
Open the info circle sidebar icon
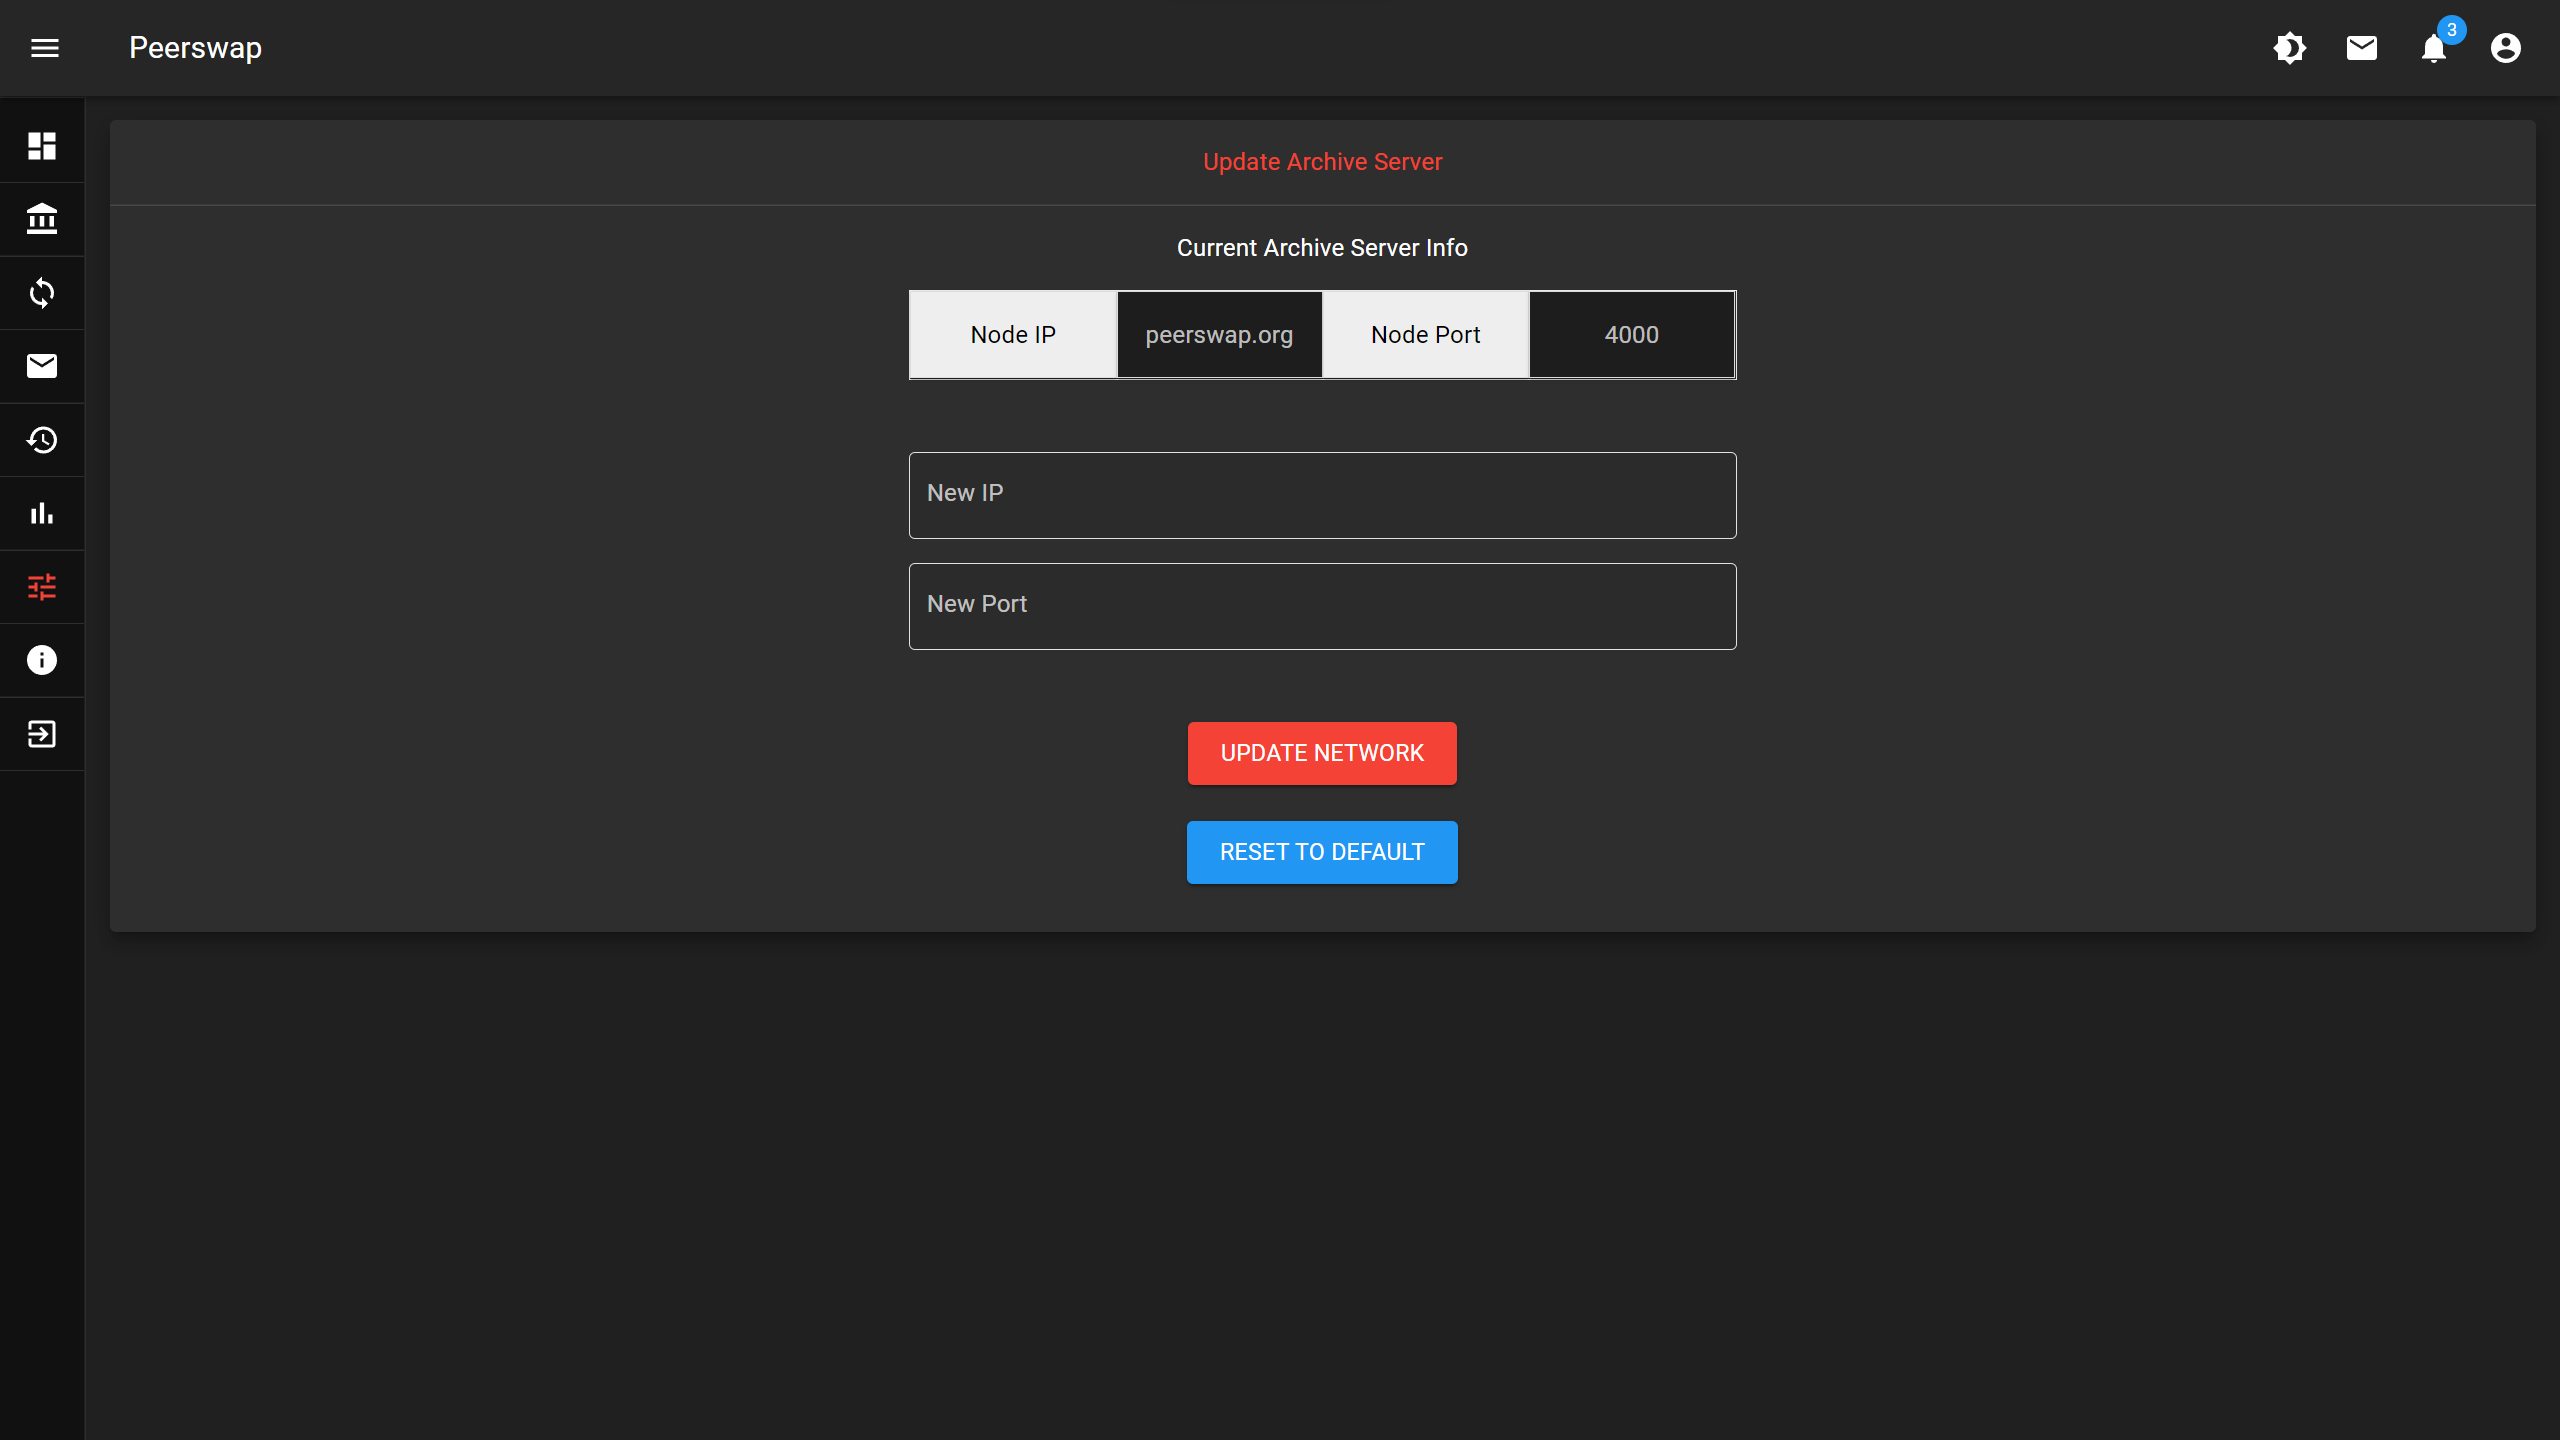42,660
